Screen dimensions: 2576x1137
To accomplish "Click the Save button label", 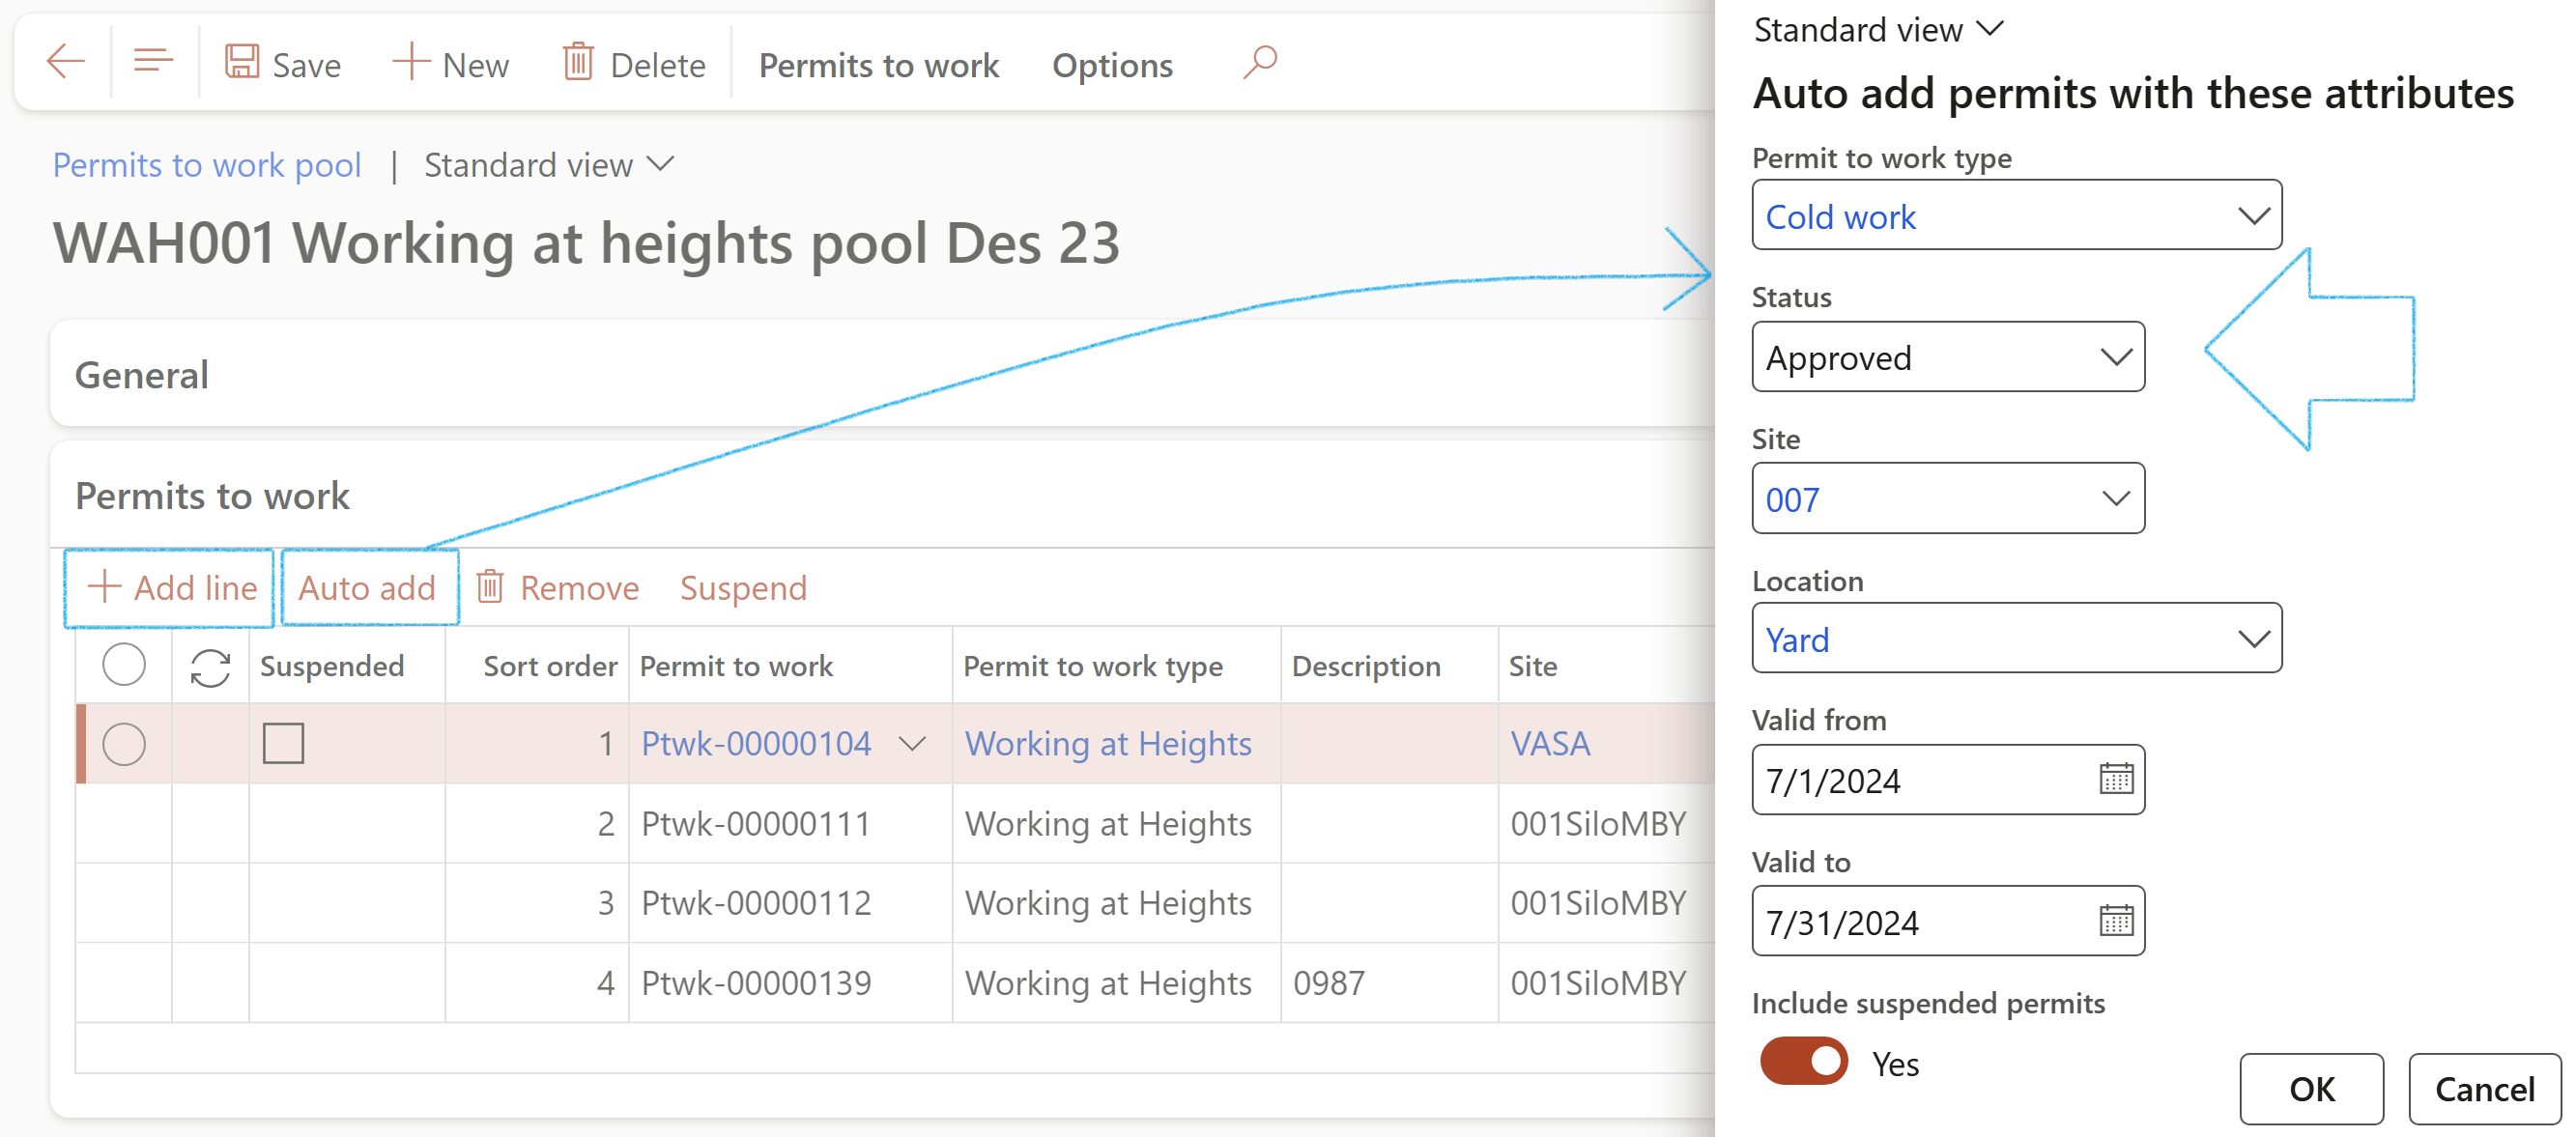I will tap(306, 66).
